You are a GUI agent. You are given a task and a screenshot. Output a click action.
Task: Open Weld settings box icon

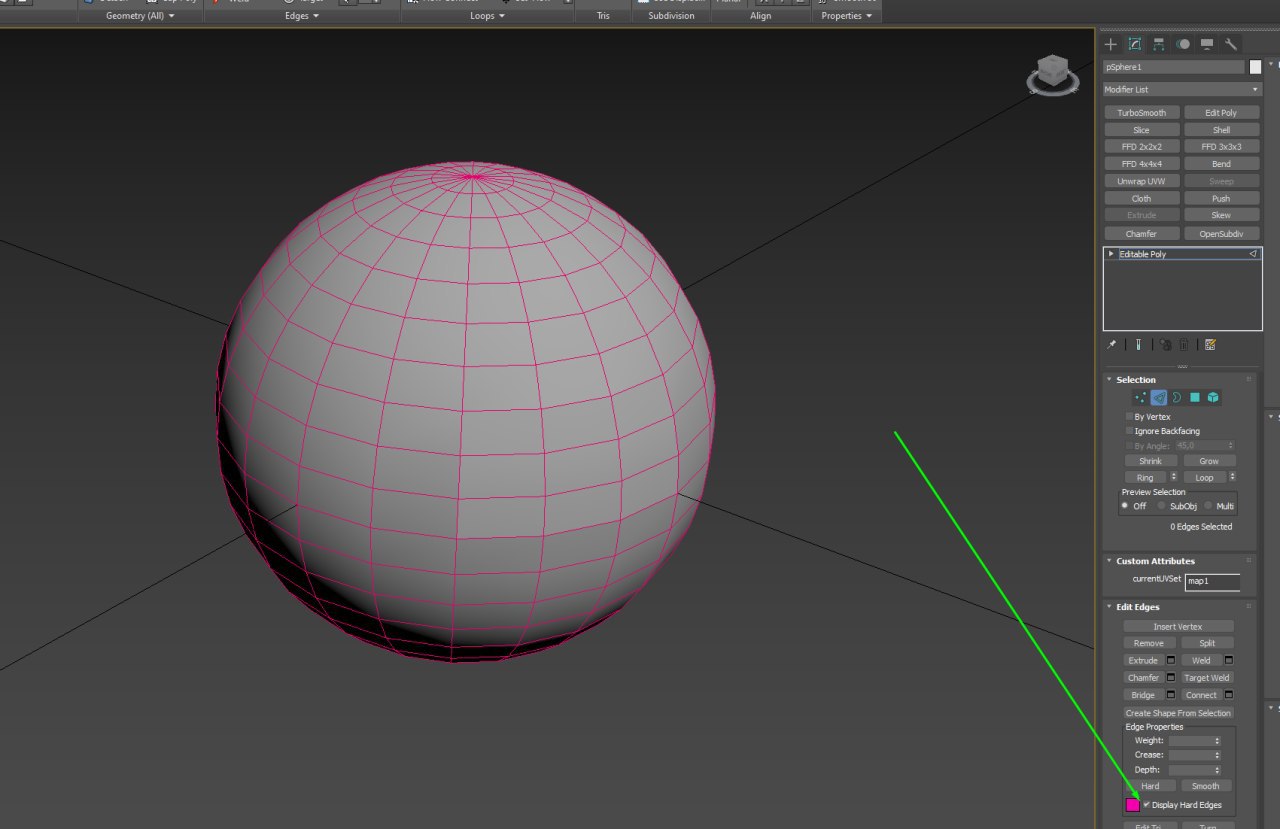[1229, 660]
